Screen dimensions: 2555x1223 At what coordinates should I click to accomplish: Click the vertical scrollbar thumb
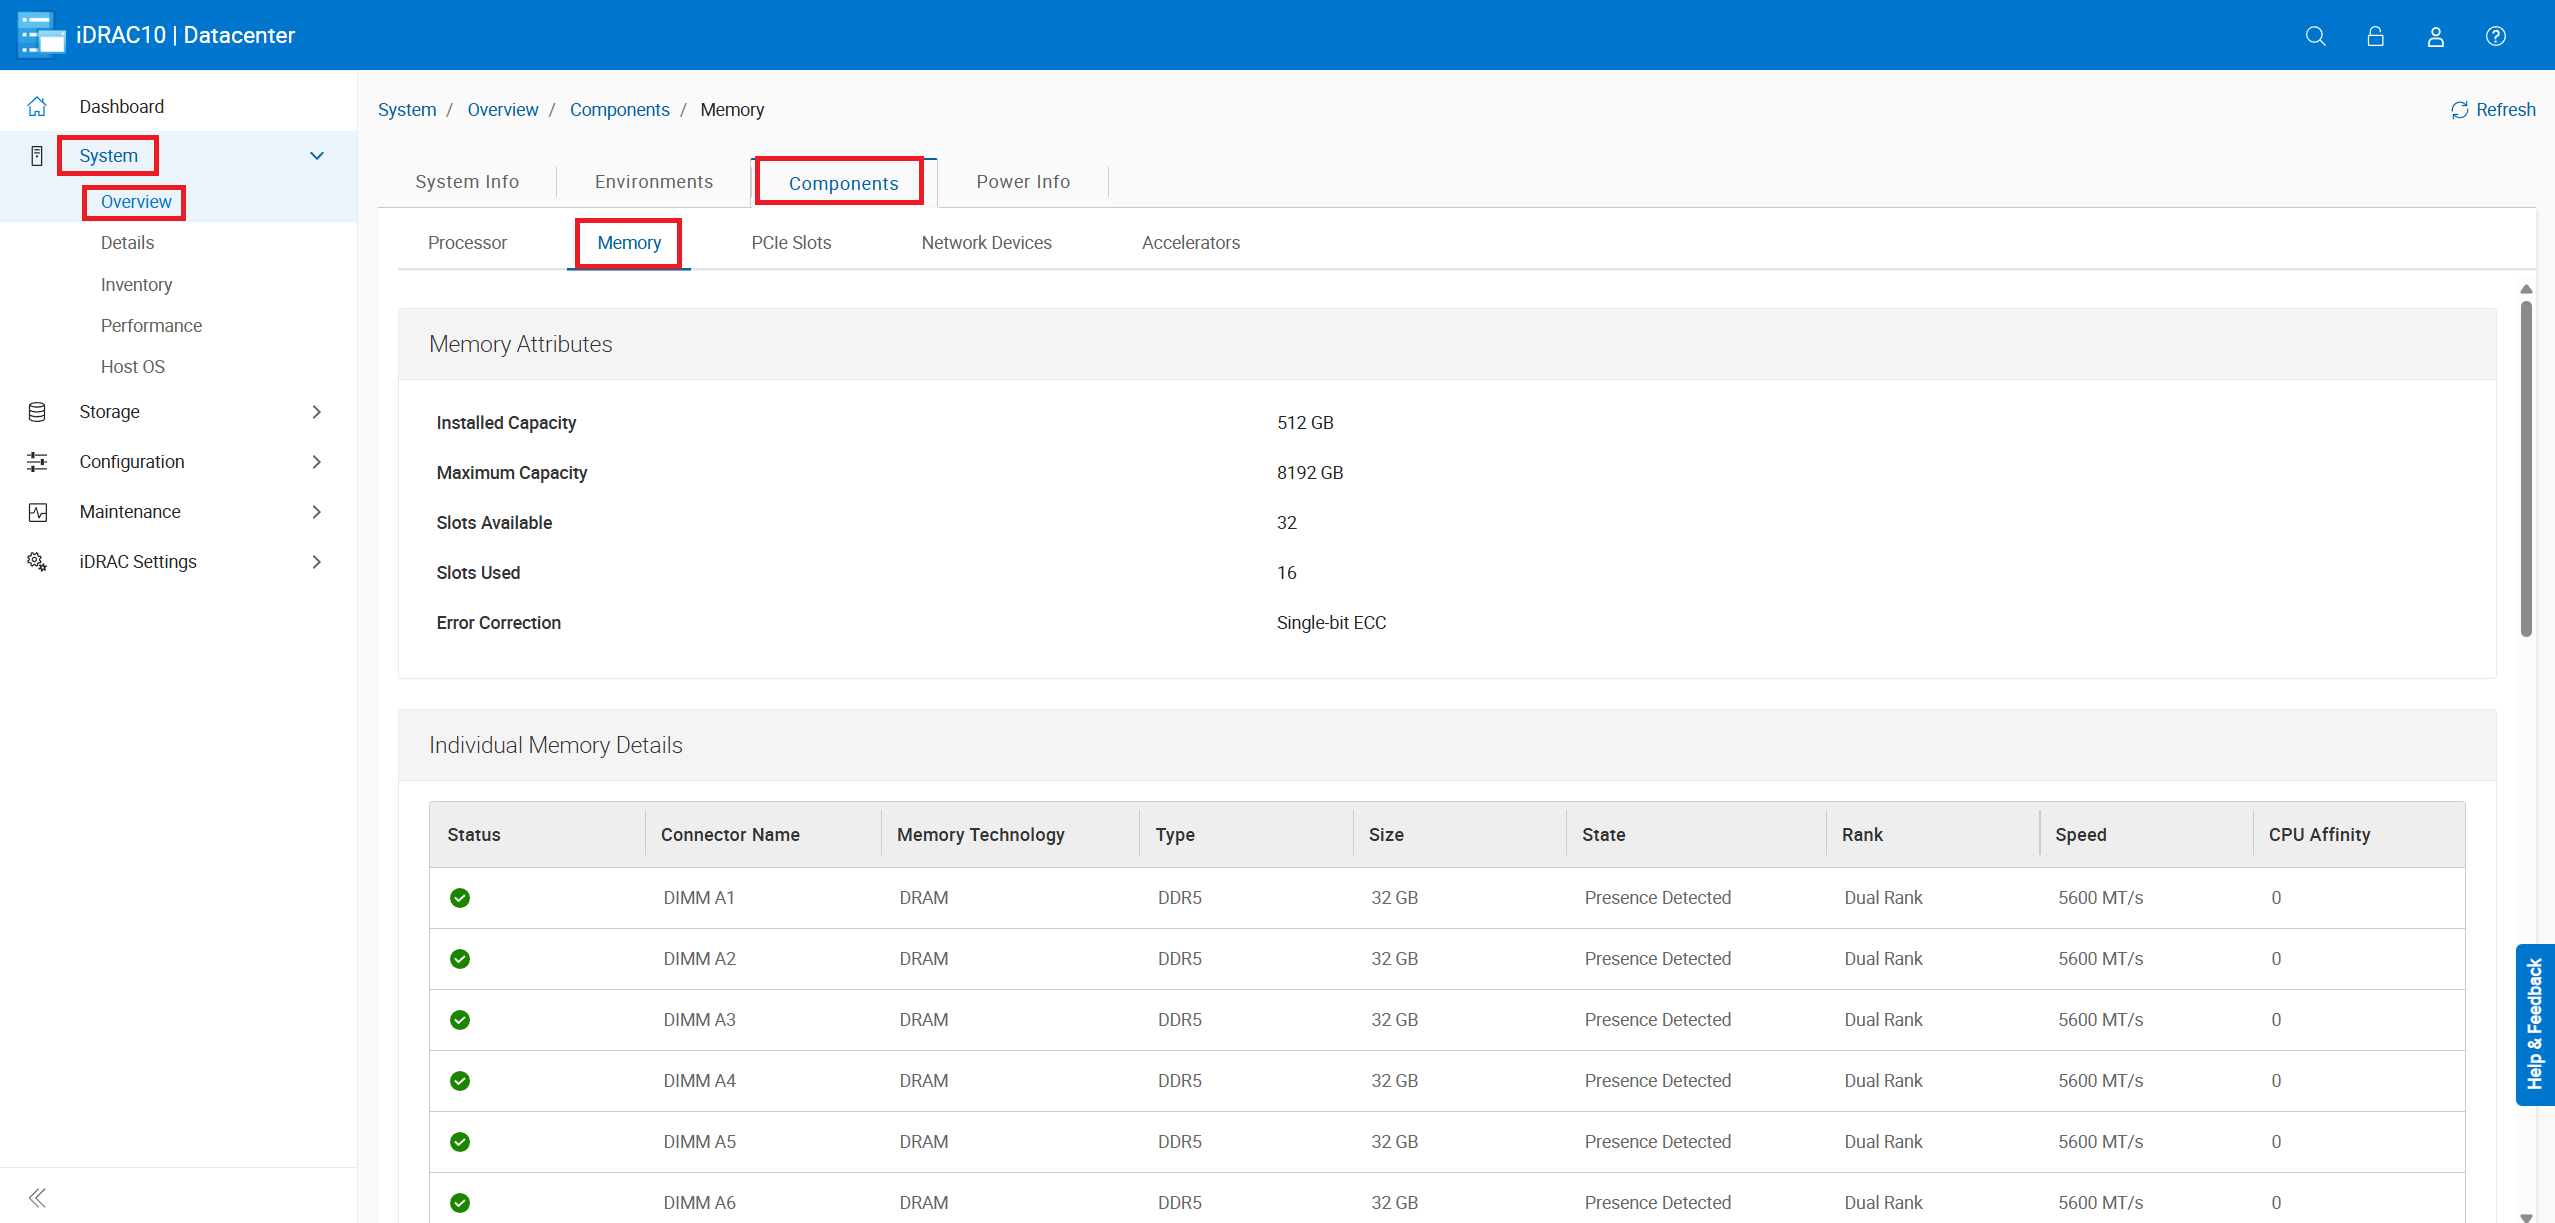coord(2526,470)
